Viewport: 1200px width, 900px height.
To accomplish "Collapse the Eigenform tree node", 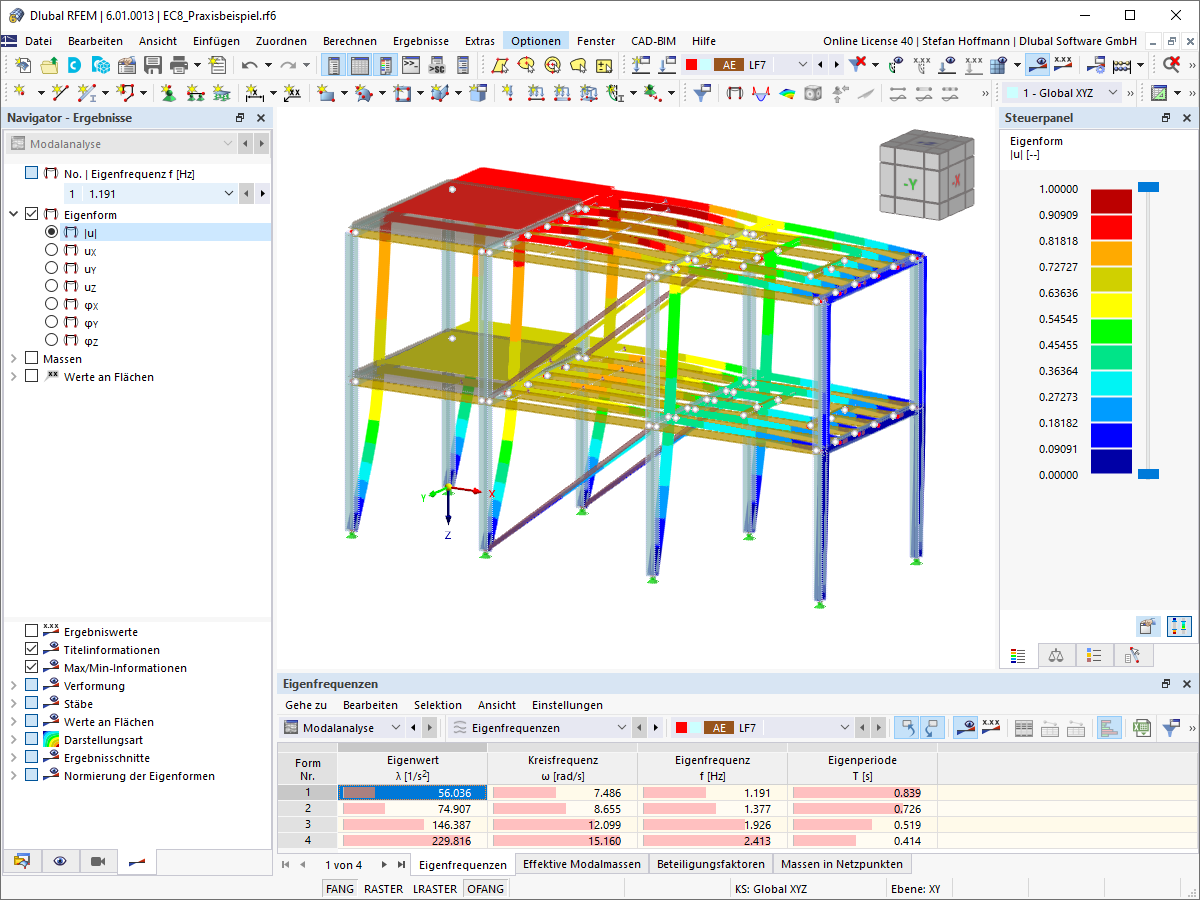I will [13, 214].
